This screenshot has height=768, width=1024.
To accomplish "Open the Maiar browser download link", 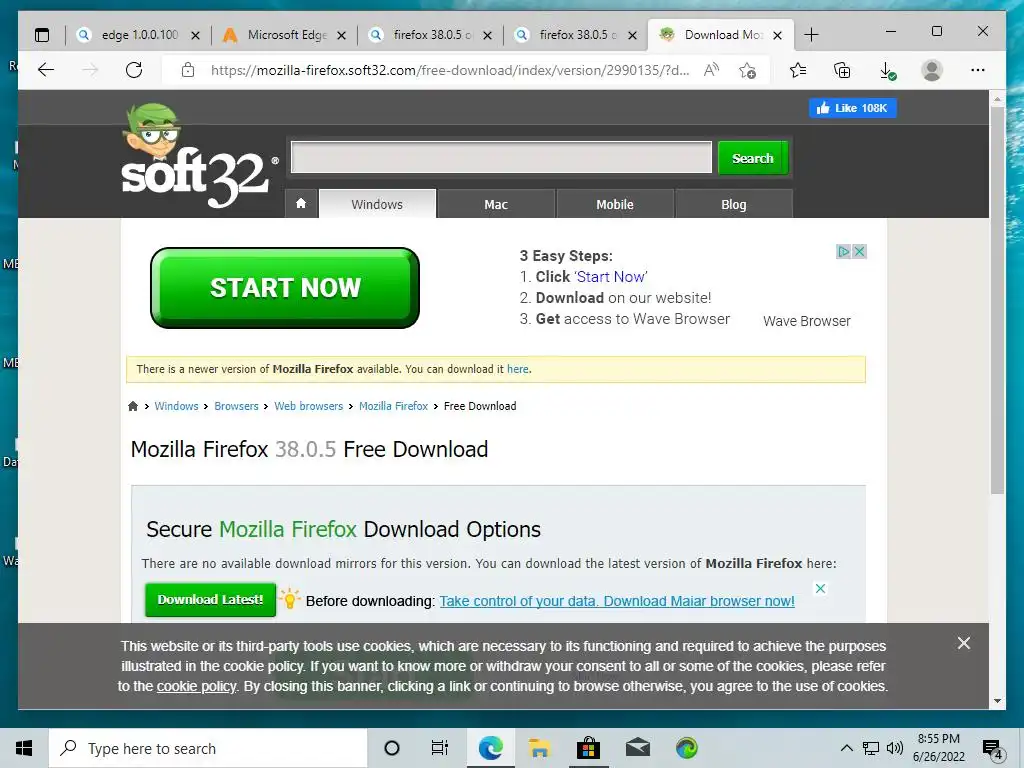I will (617, 601).
